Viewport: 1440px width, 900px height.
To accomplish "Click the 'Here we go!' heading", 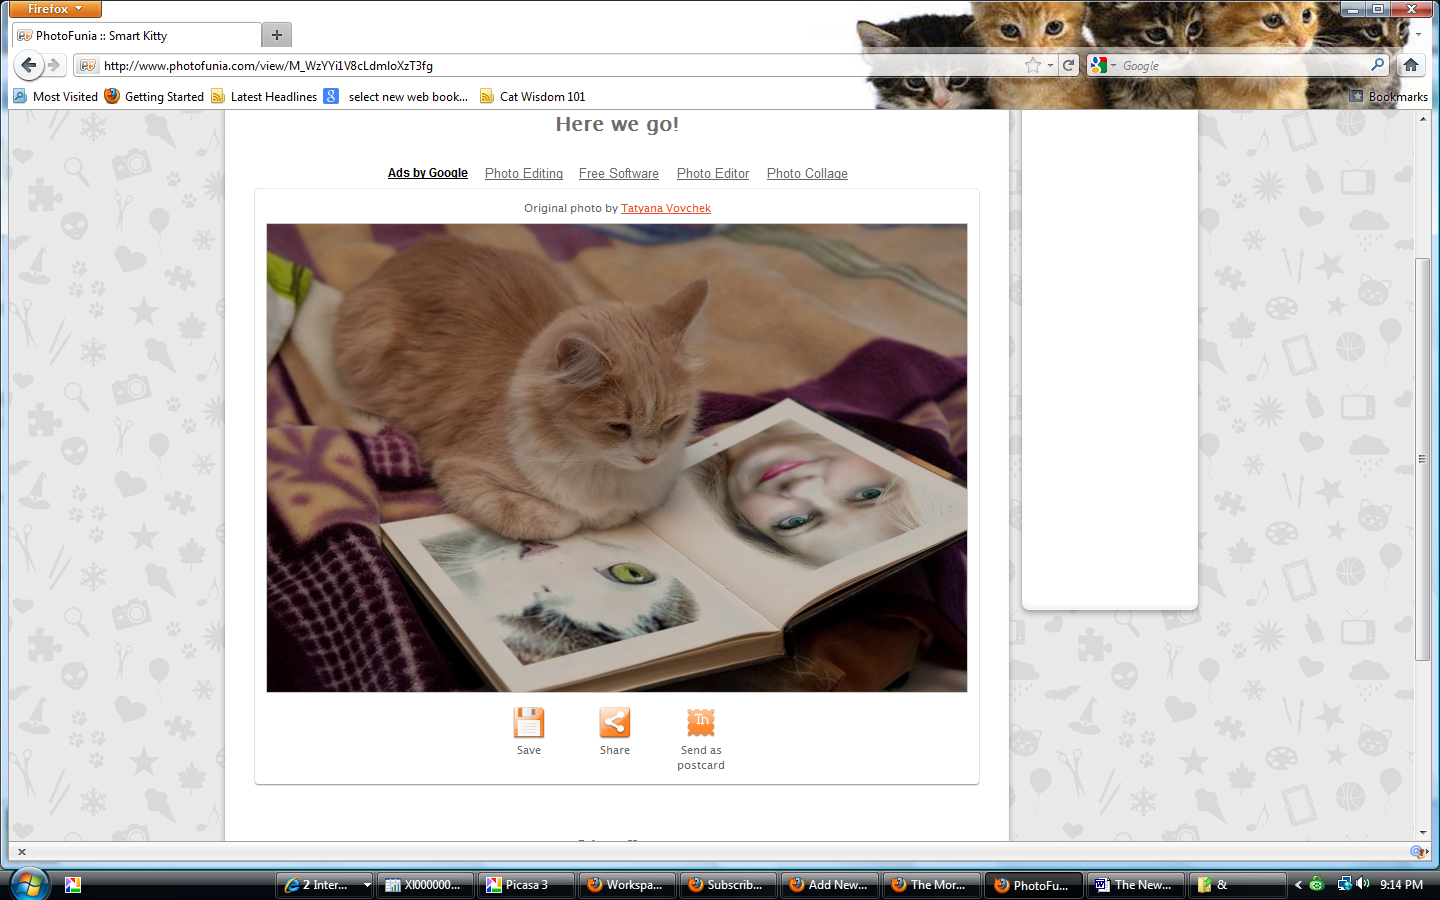I will tap(617, 124).
